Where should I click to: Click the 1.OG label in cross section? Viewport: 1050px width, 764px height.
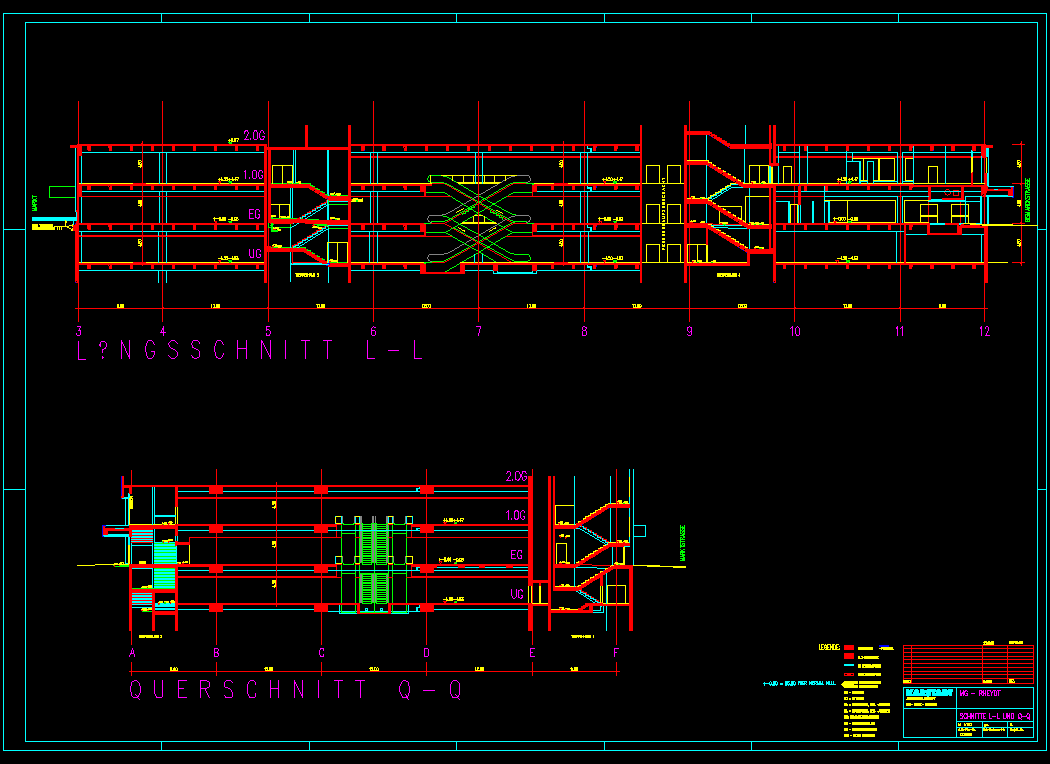click(x=515, y=515)
